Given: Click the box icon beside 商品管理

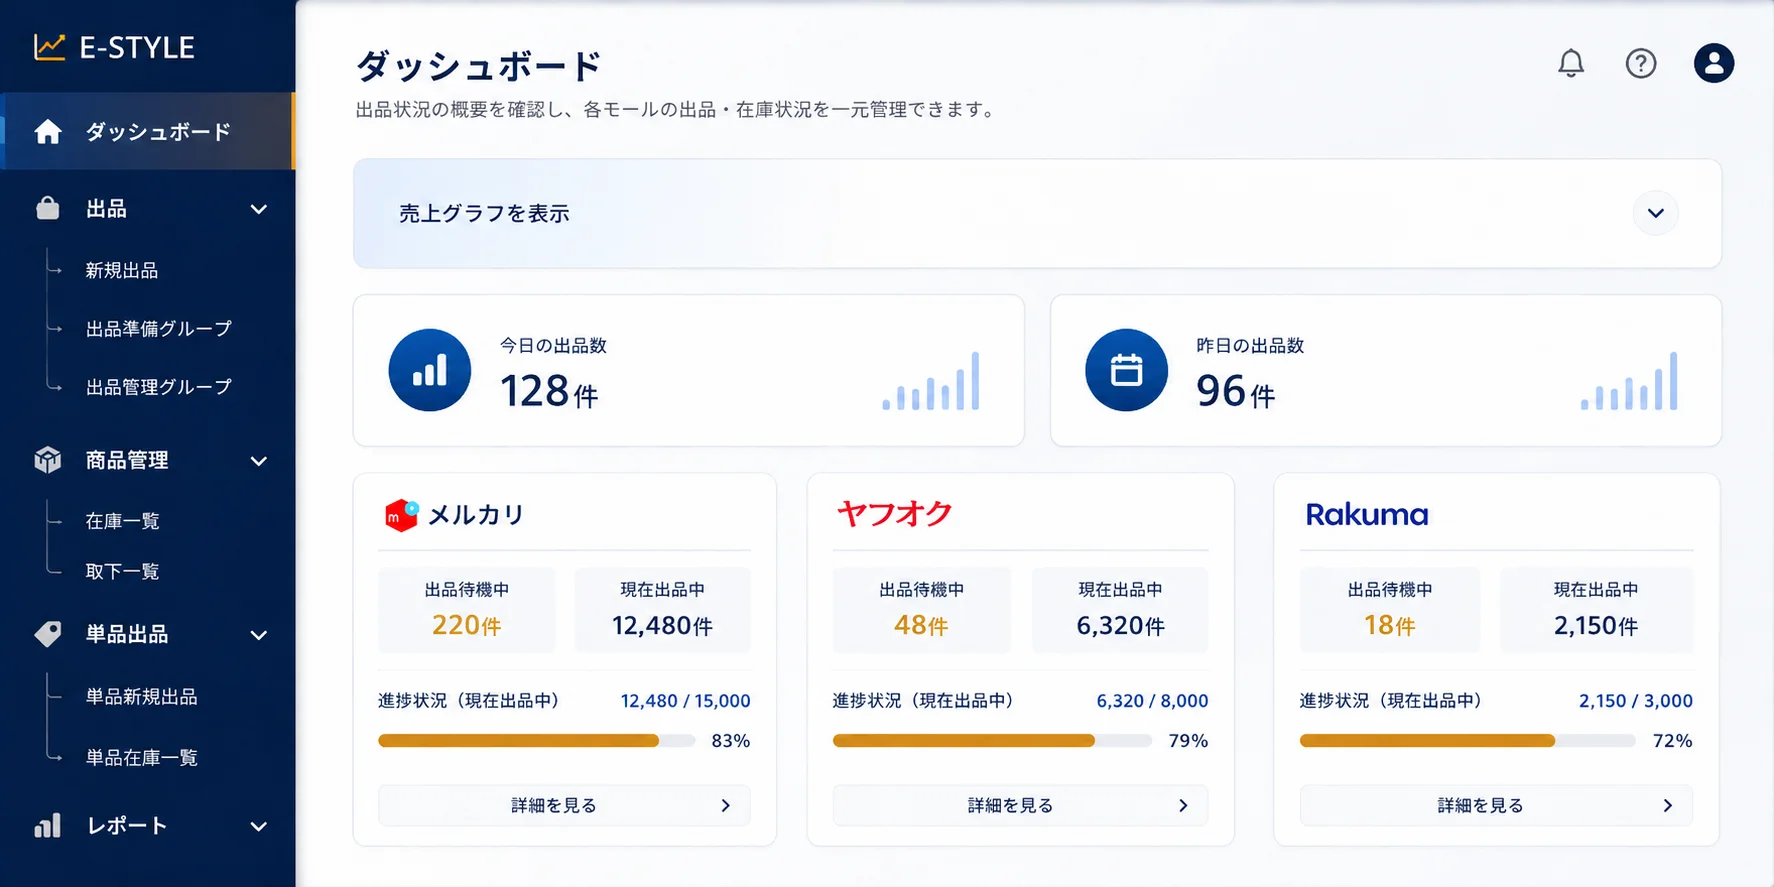Looking at the screenshot, I should coord(48,460).
